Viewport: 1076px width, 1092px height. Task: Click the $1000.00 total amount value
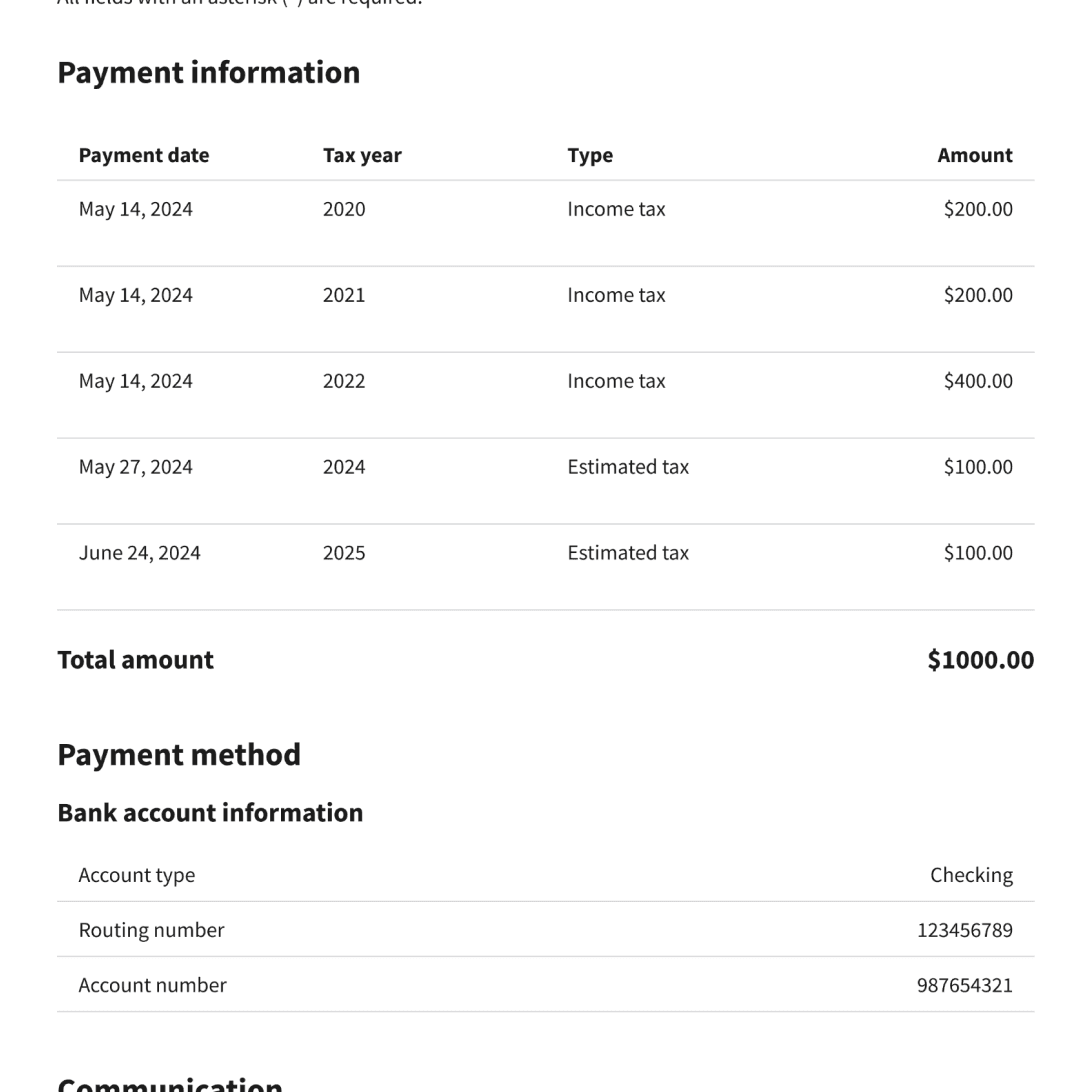coord(981,660)
